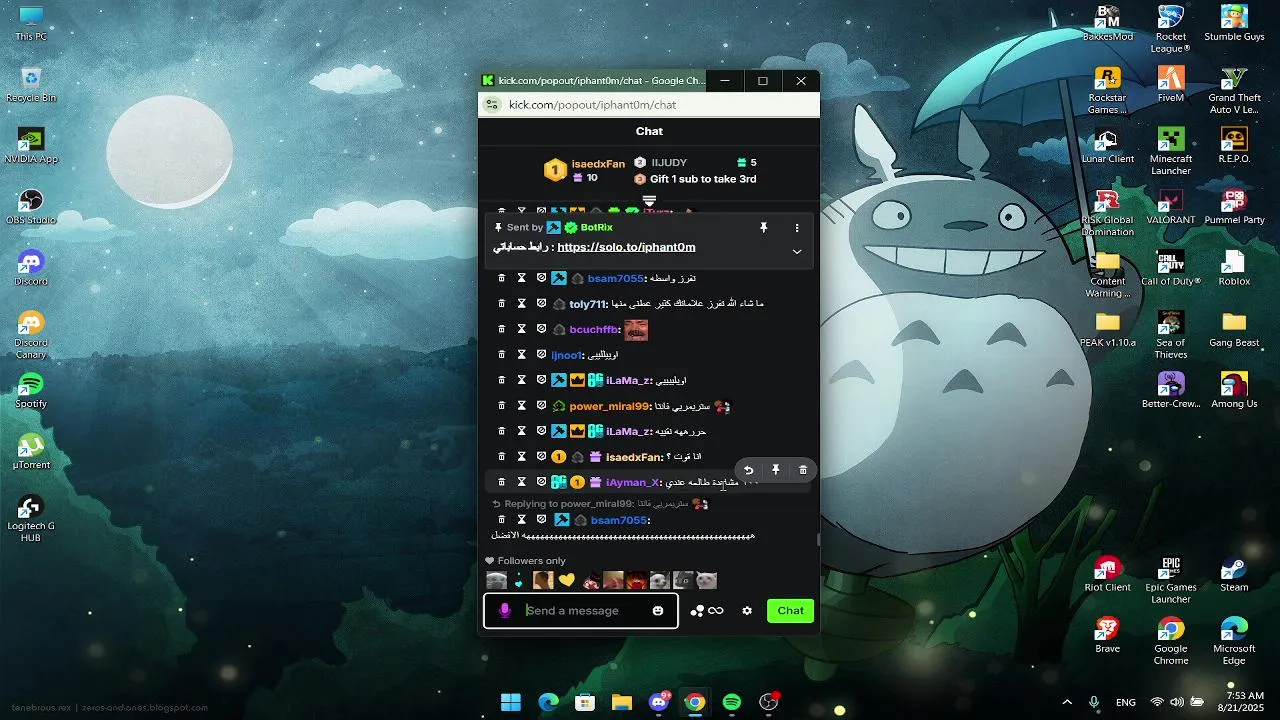Screen dimensions: 1280x720
Task: Collapse the gift leaderboard arrow
Action: click(649, 202)
